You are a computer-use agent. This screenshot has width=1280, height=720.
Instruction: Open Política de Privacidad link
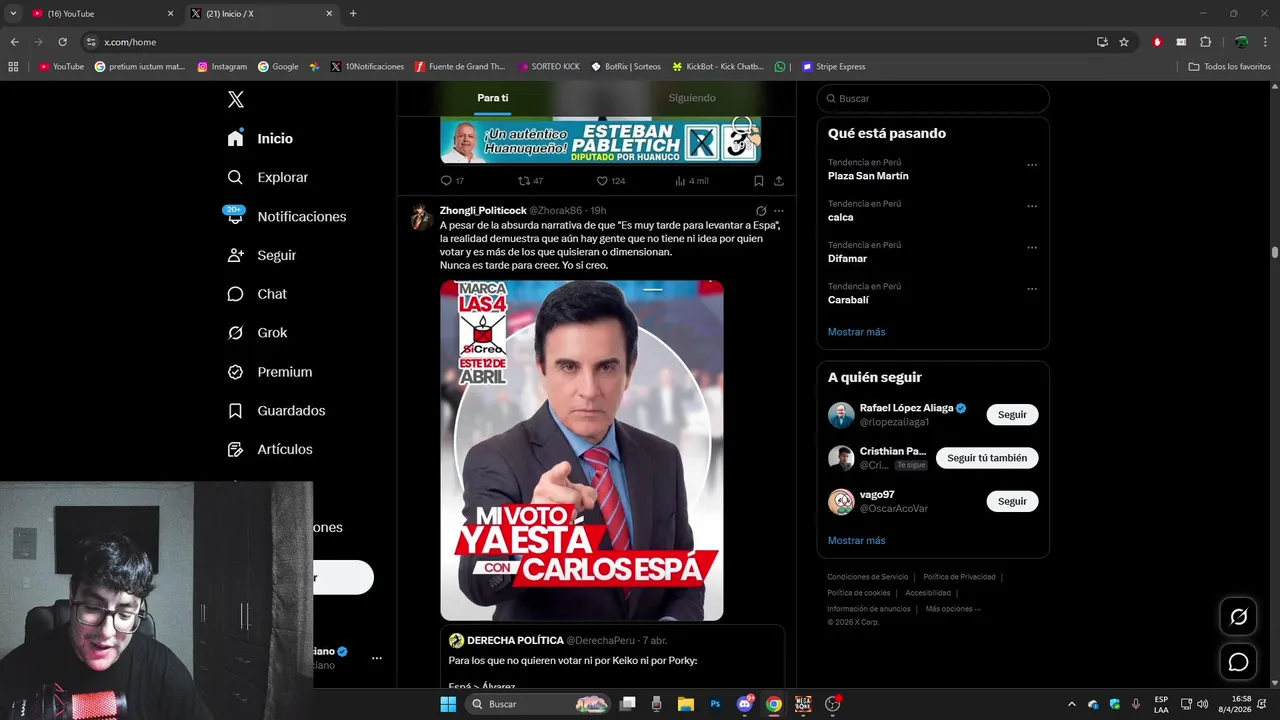pyautogui.click(x=959, y=577)
